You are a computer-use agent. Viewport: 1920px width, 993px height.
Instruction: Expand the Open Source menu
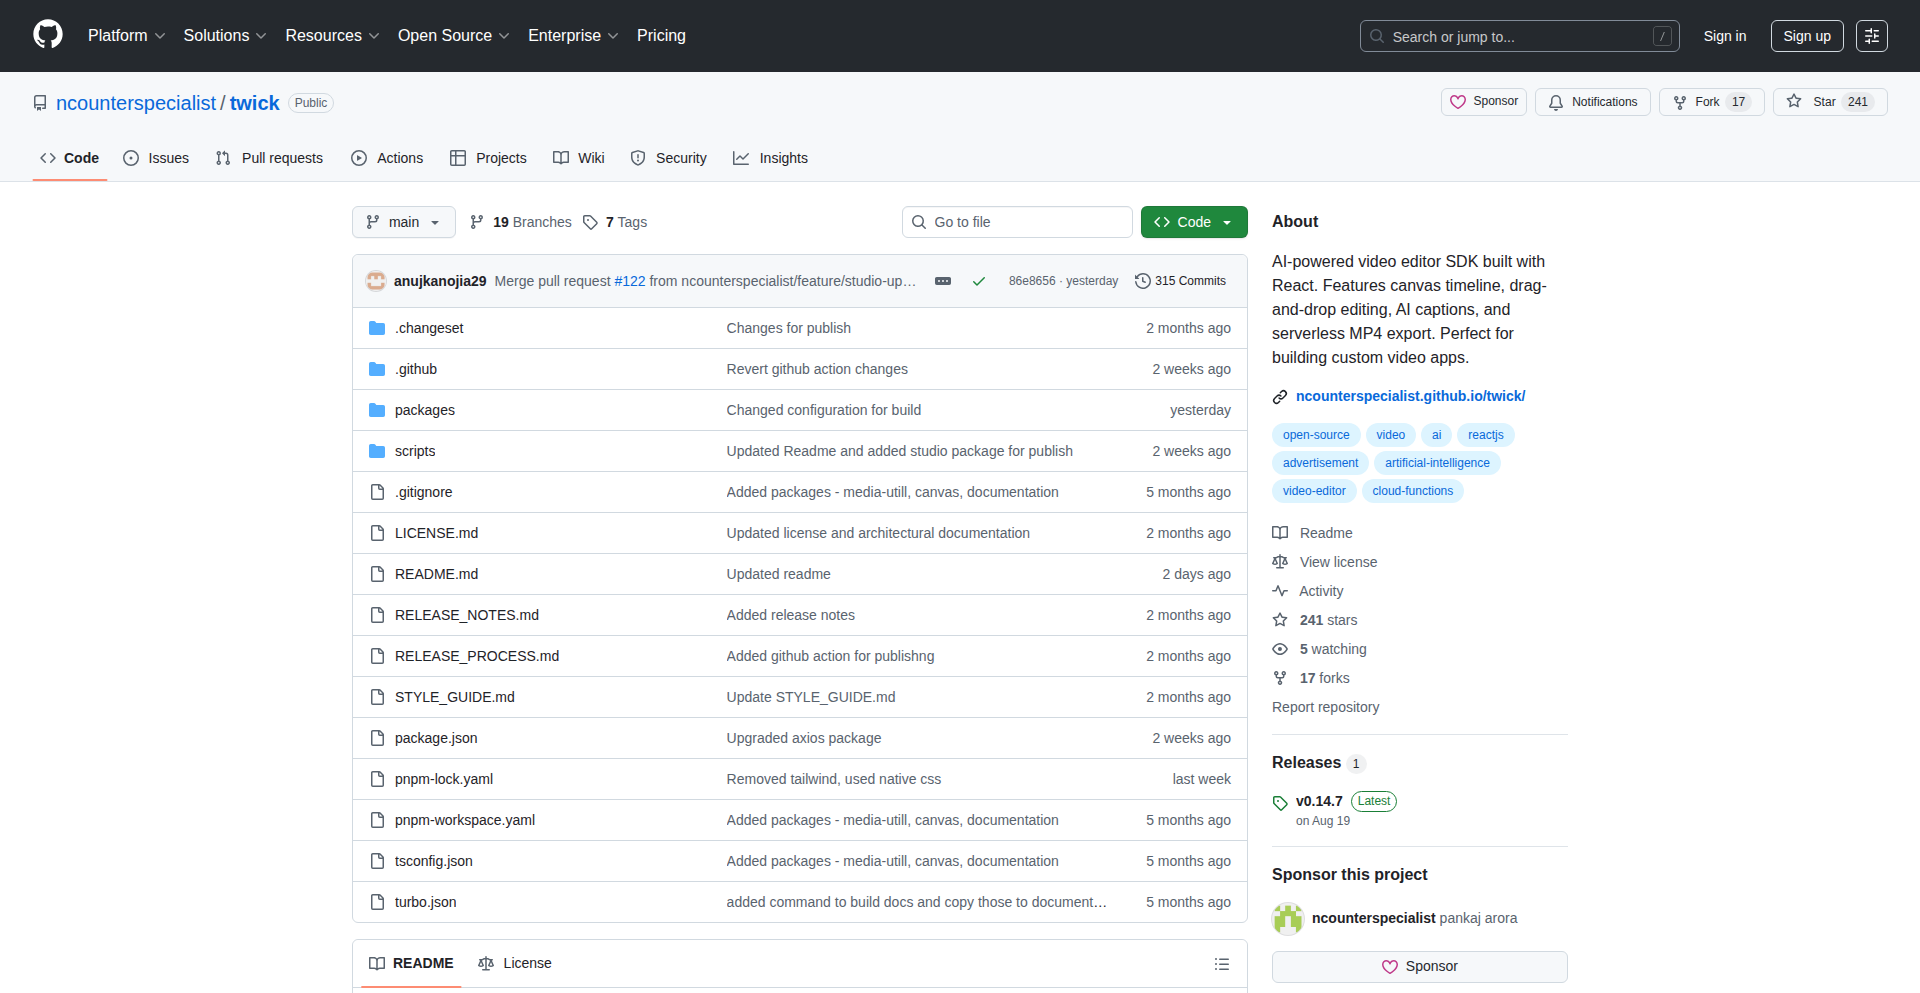454,36
